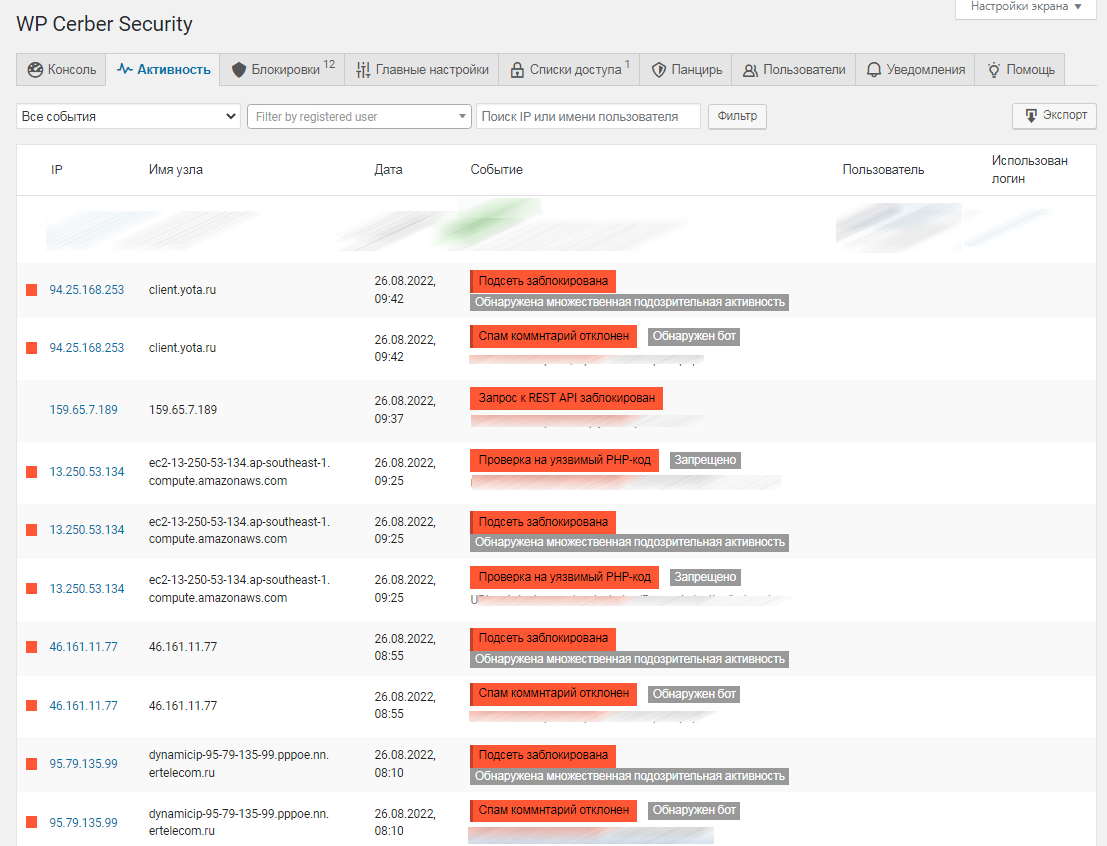
Task: Click the padlock icon on Списки доступа
Action: 517,70
